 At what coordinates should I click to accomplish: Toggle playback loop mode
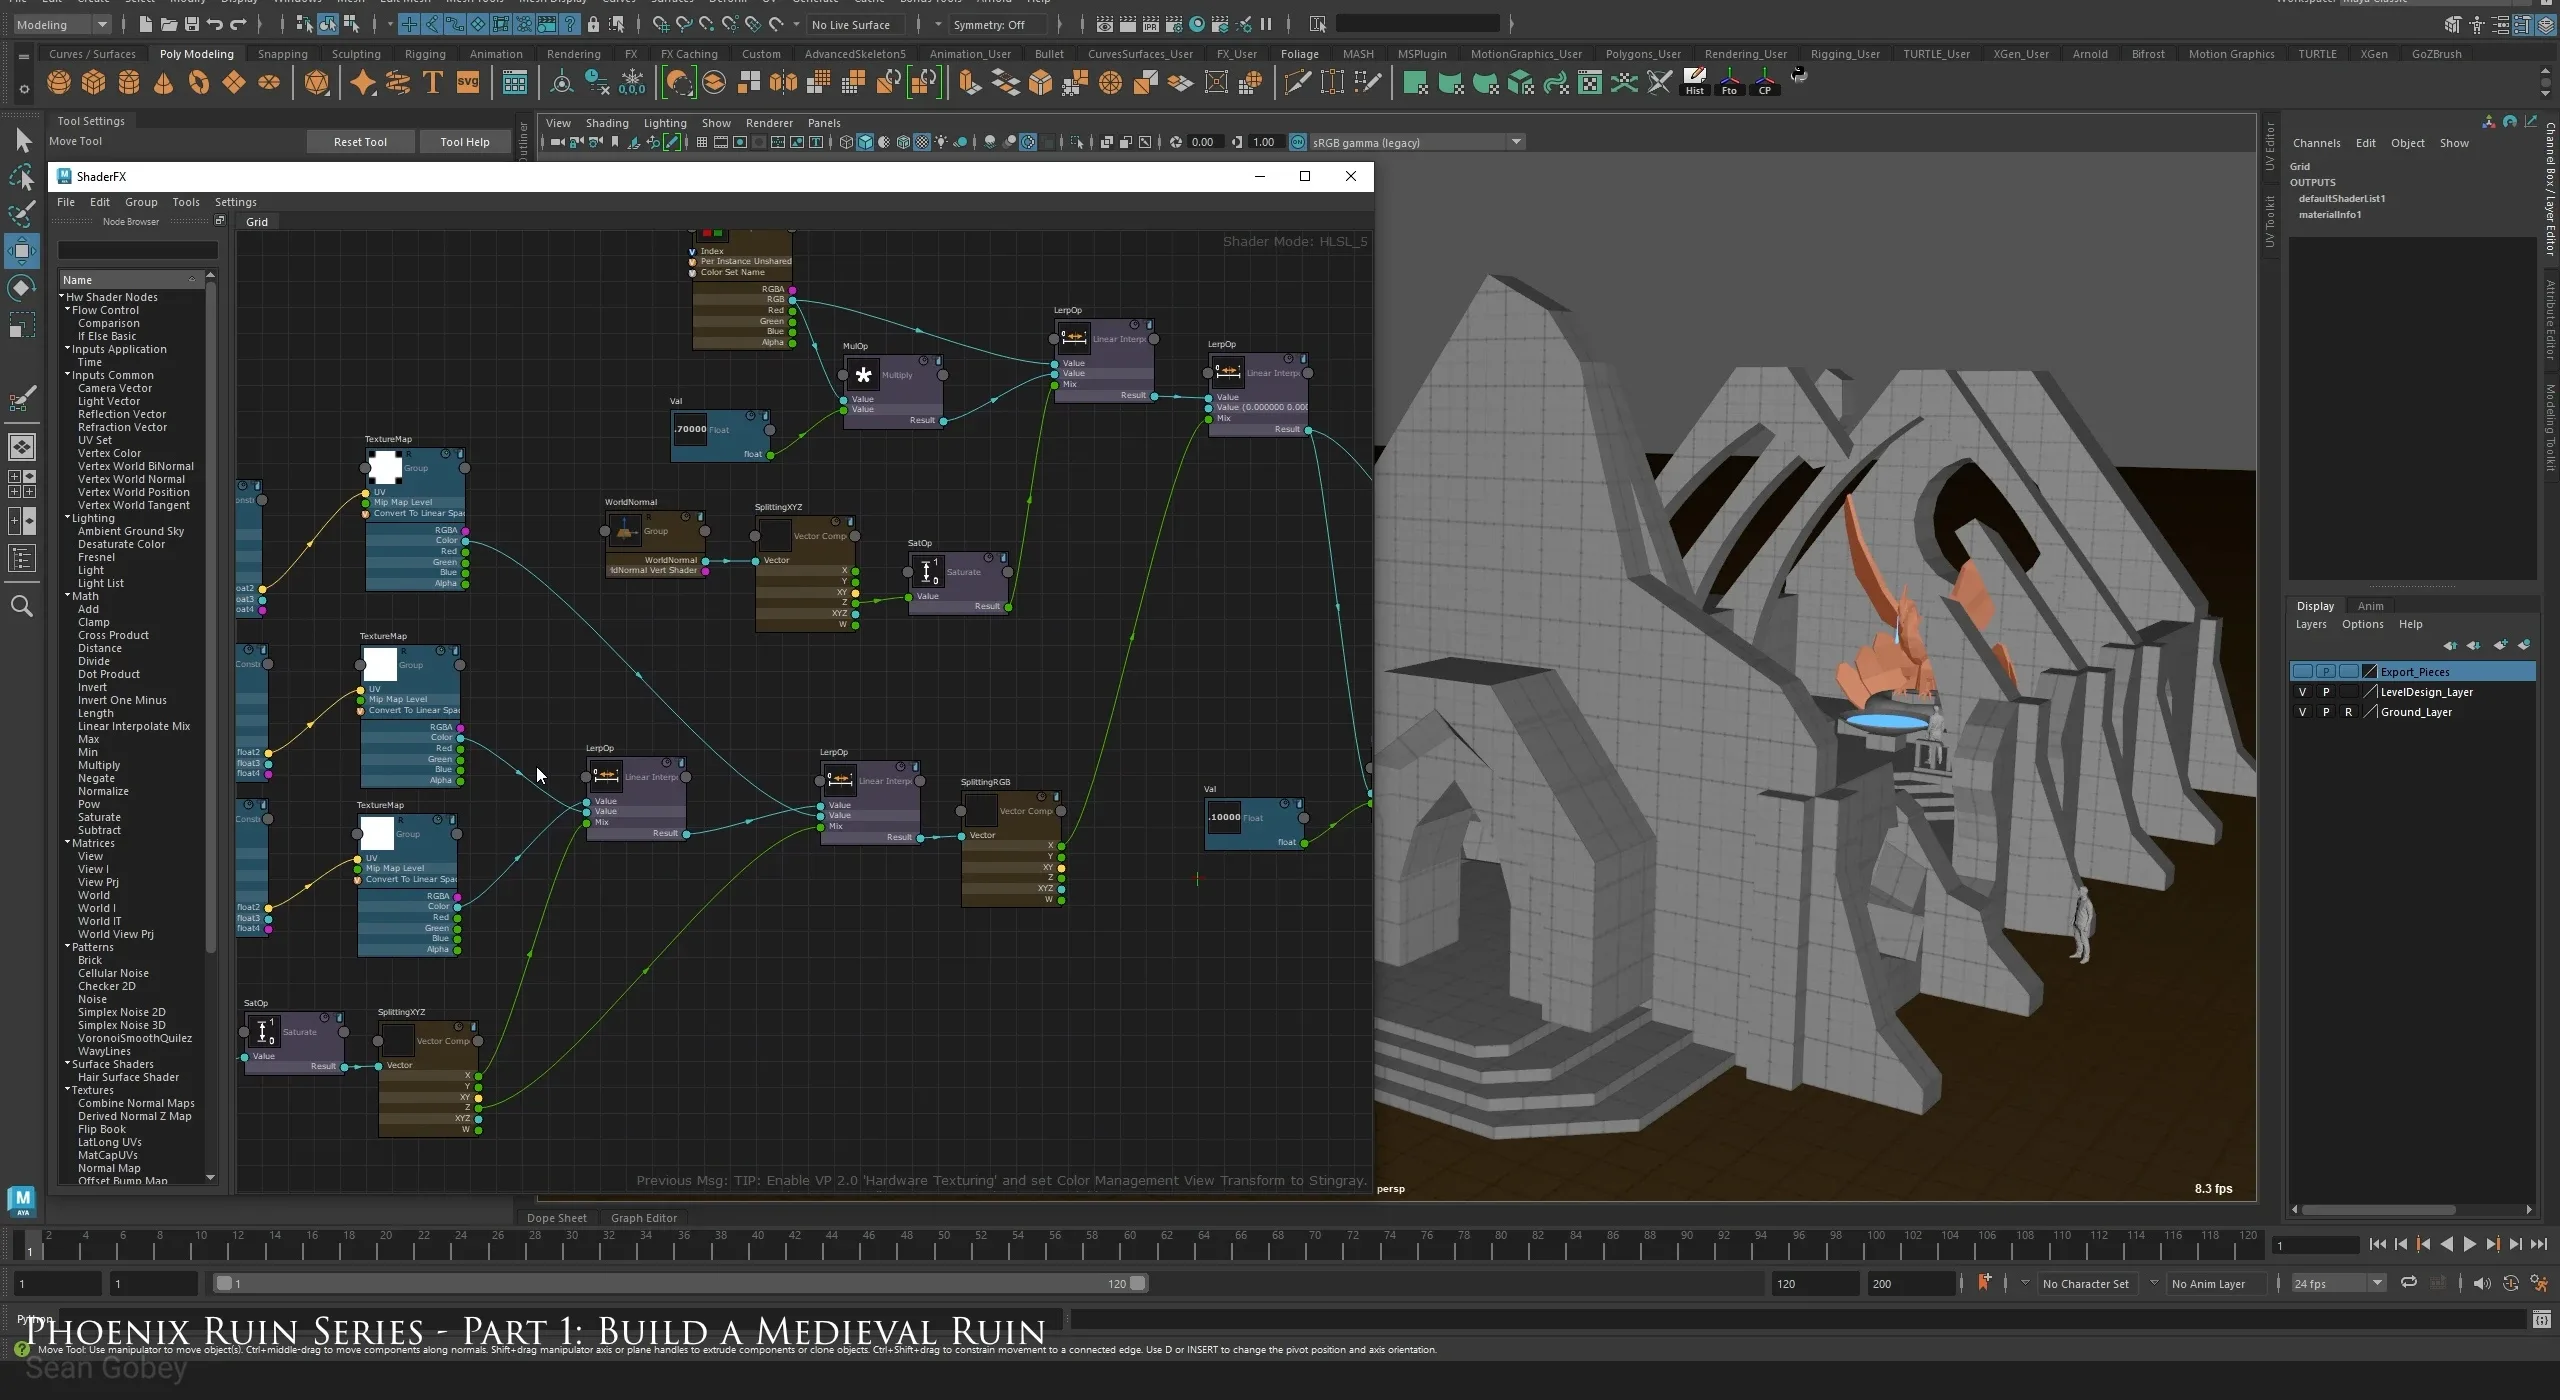coord(2409,1283)
